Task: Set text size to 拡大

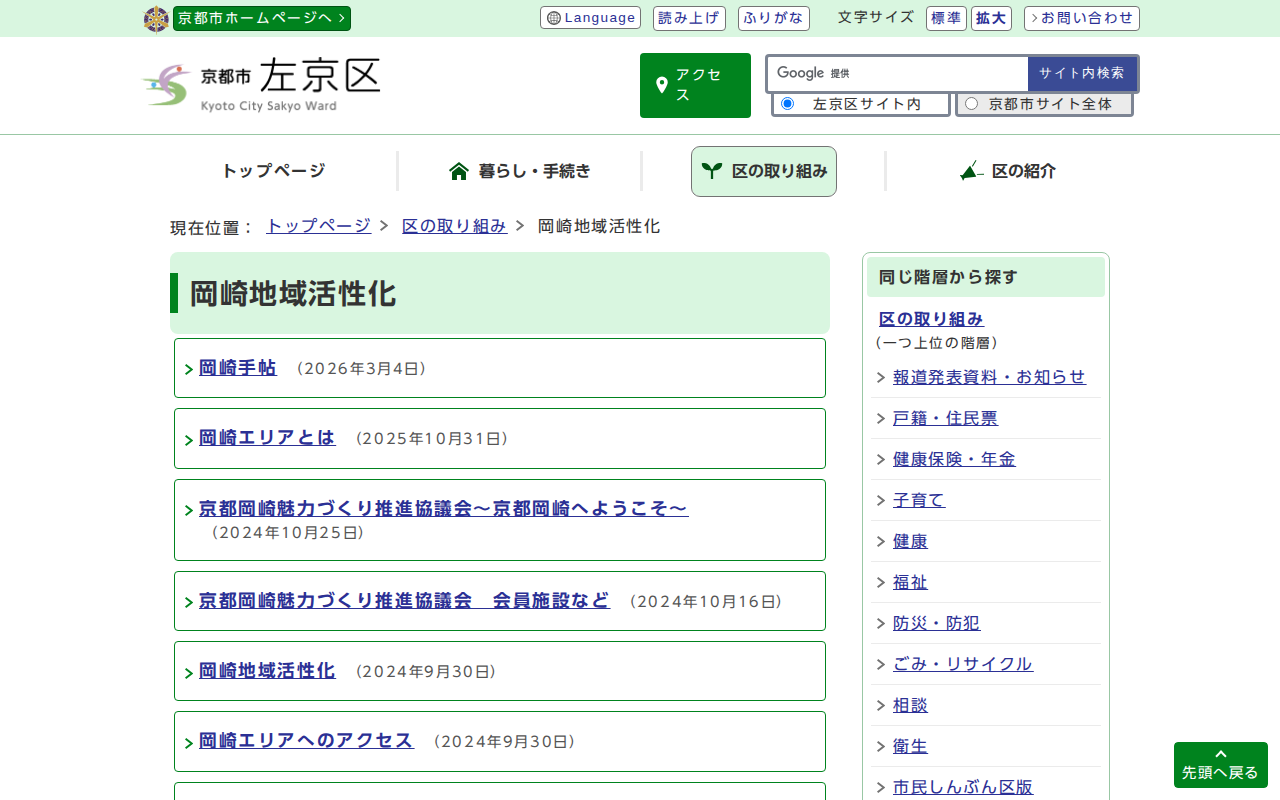Action: click(x=991, y=18)
